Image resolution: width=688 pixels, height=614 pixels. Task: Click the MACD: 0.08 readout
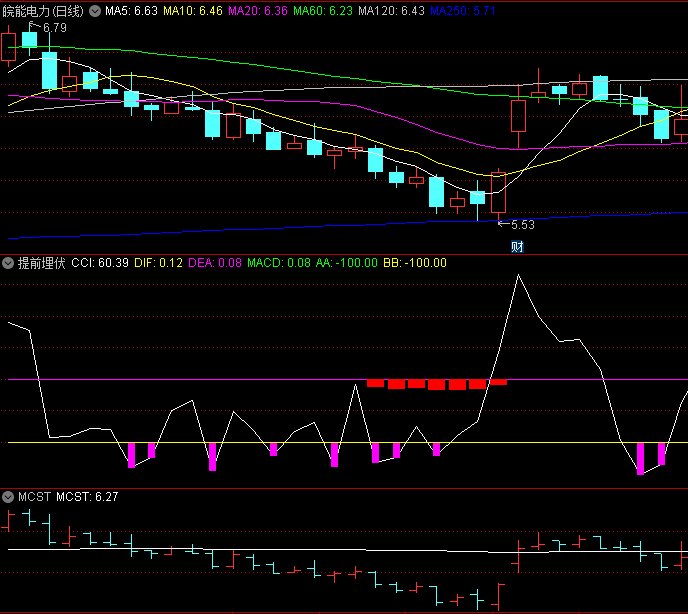tap(279, 263)
